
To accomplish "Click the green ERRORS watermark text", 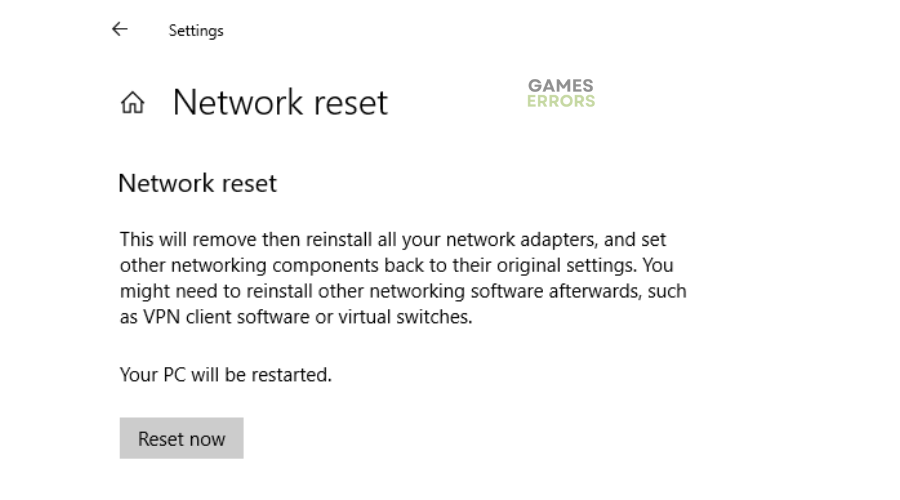I will (561, 101).
